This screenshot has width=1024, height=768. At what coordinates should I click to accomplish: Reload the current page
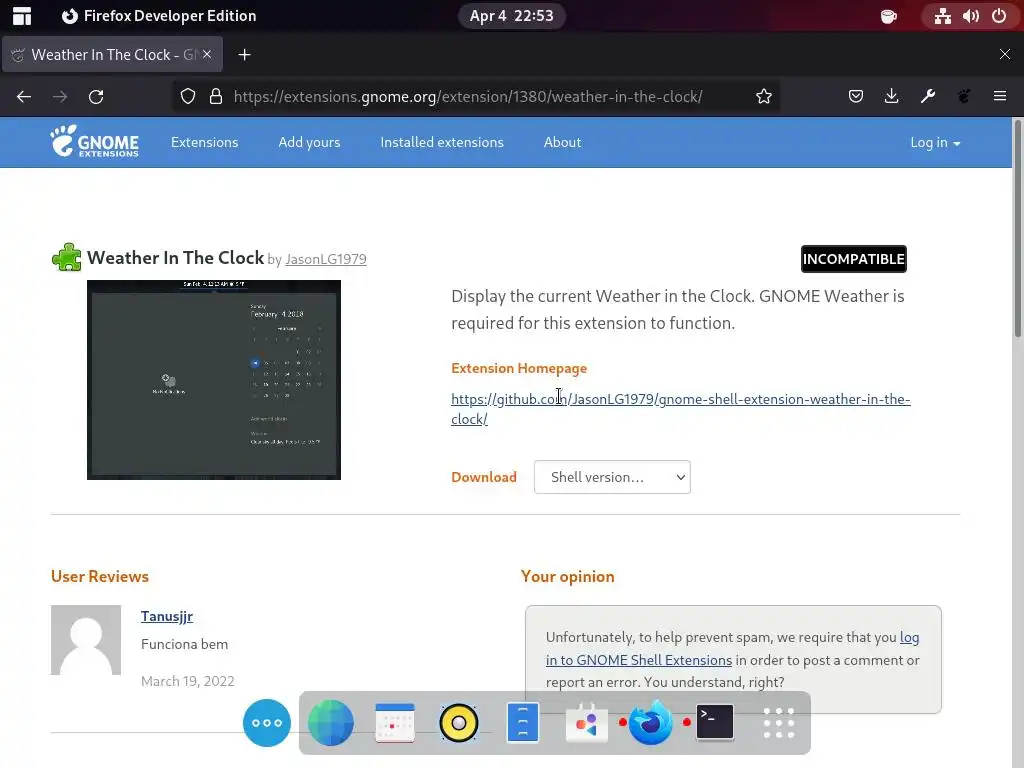click(x=96, y=97)
